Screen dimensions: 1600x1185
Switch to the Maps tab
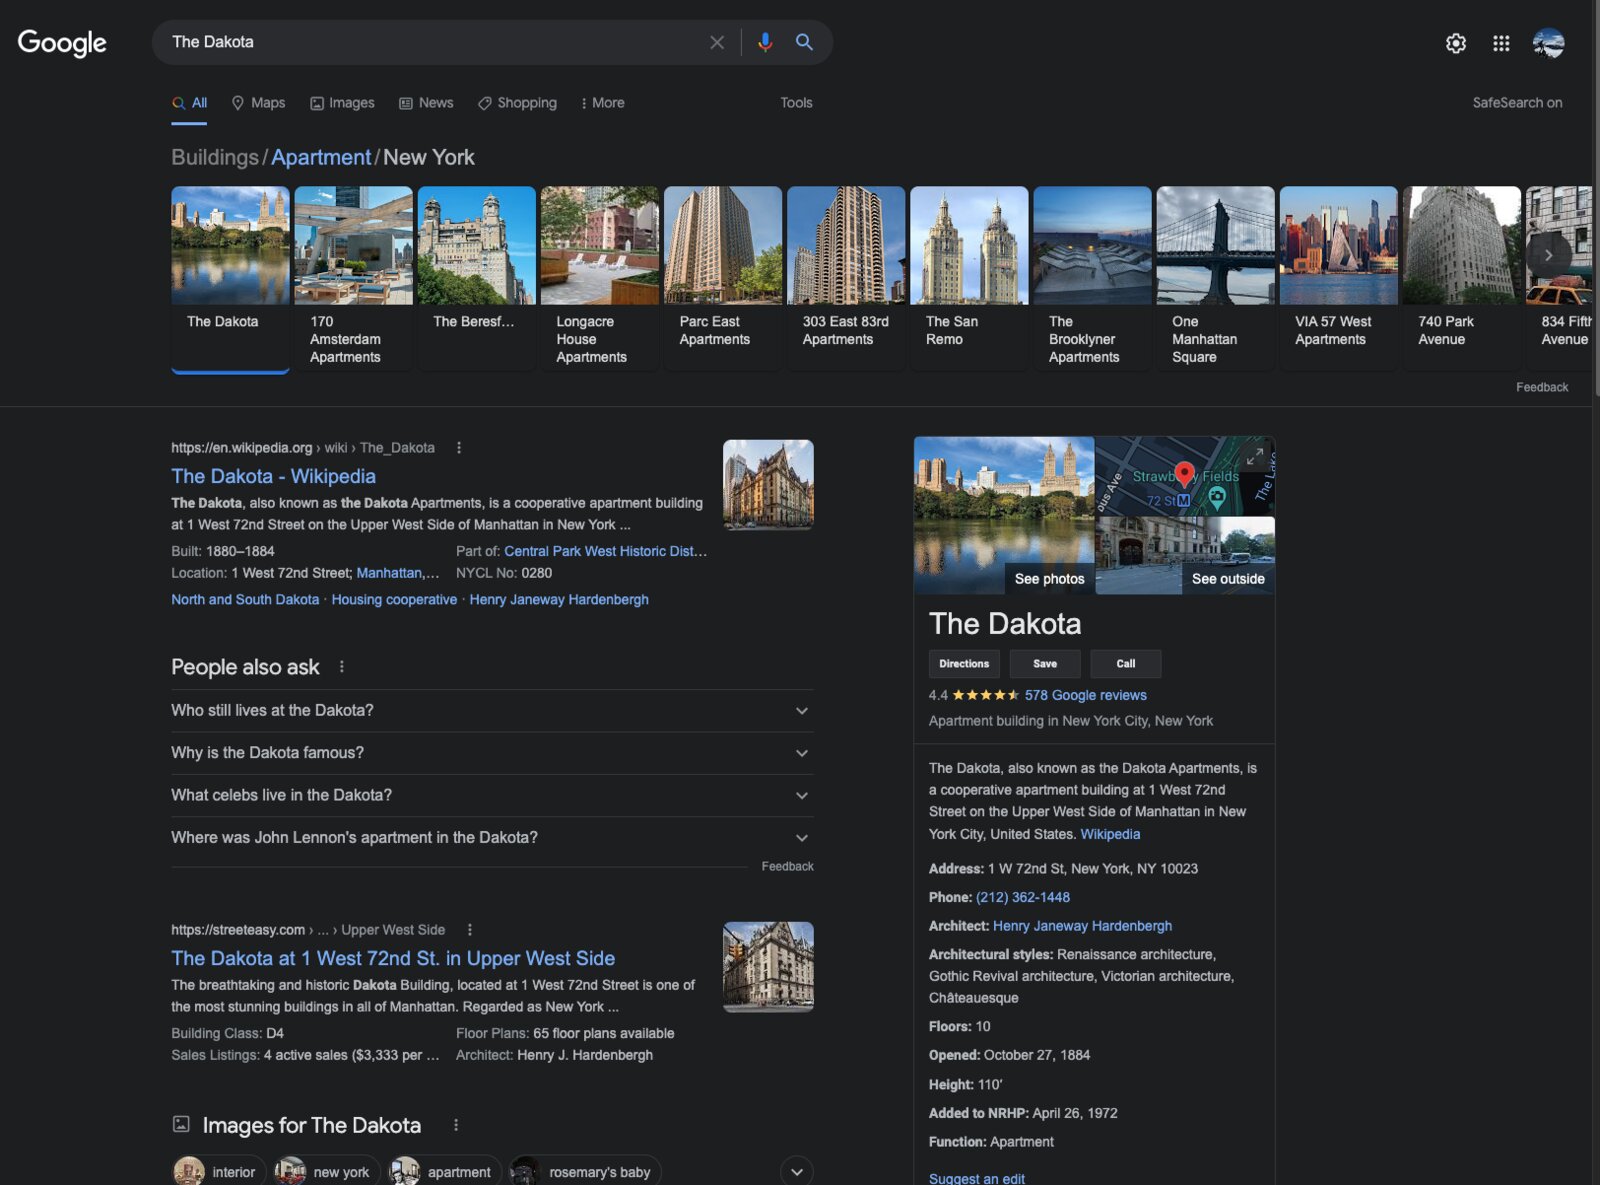258,103
